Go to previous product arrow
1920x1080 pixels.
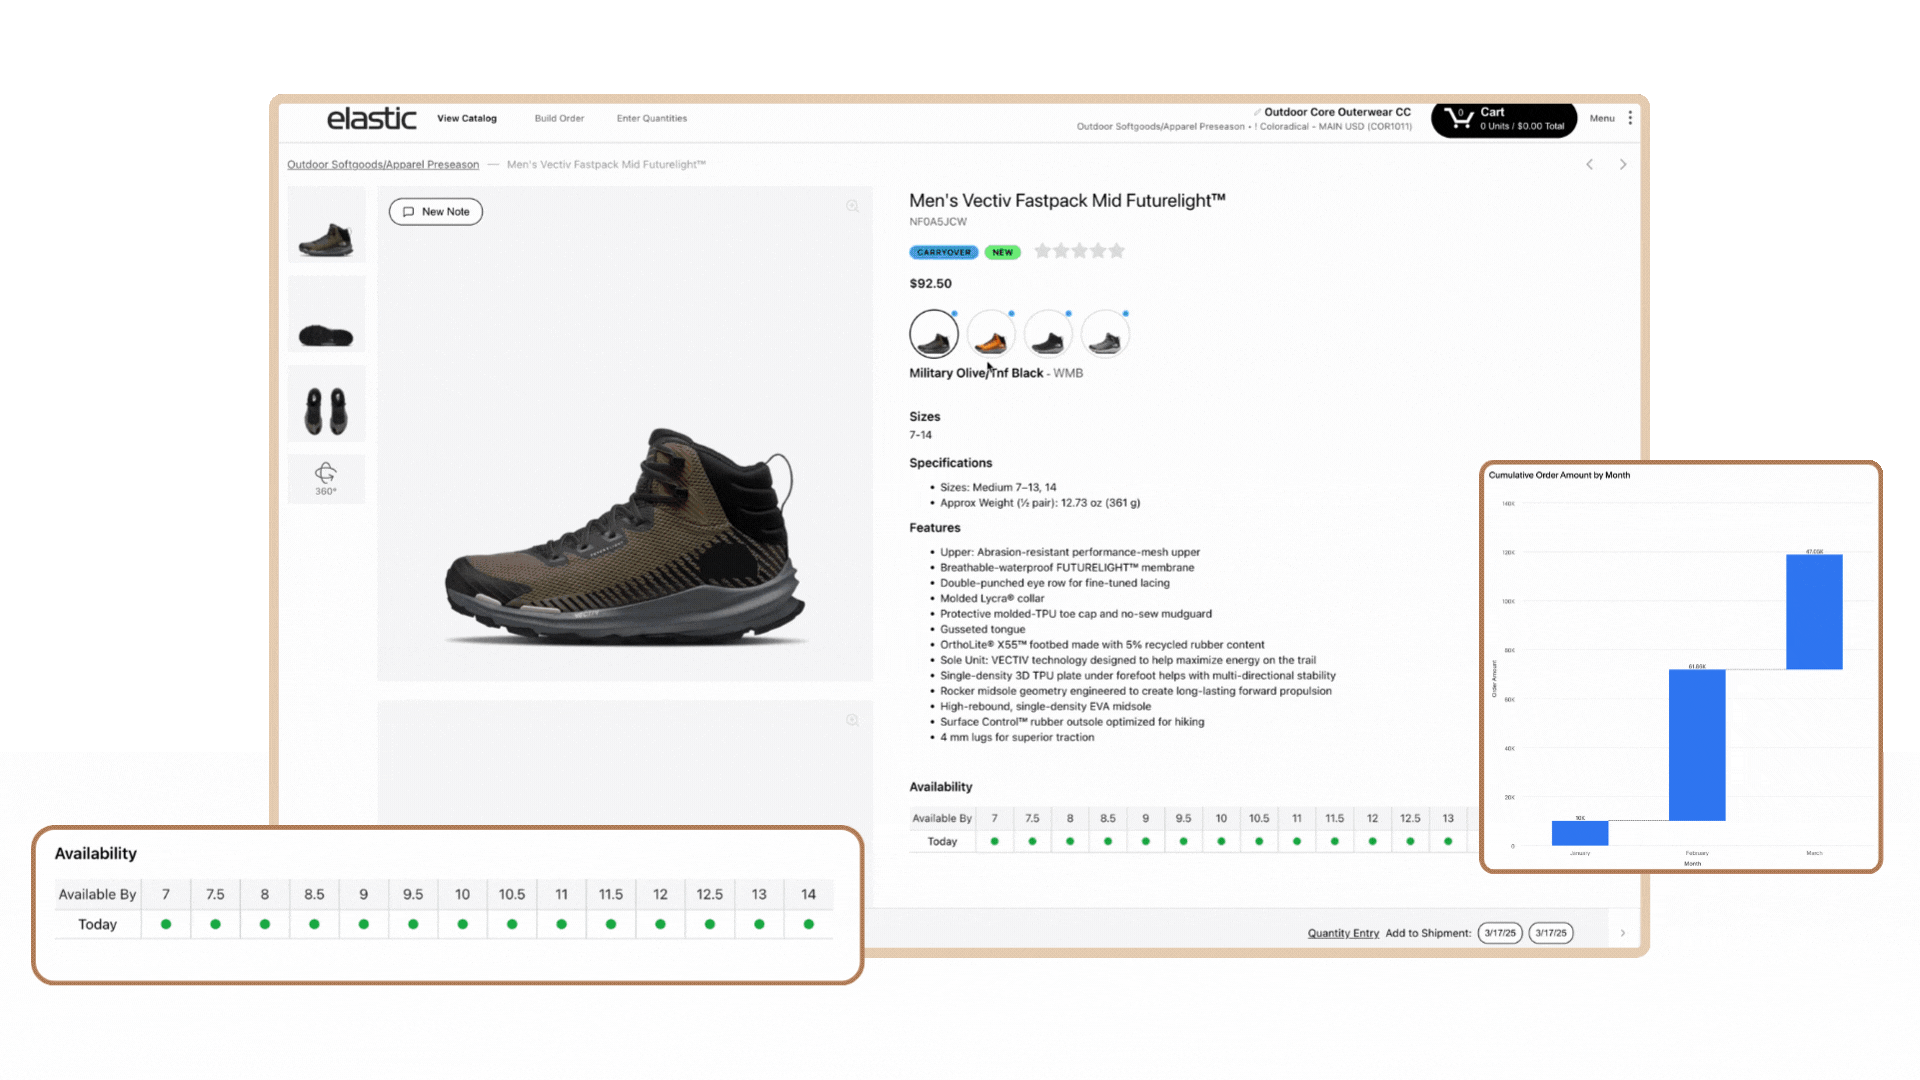pos(1589,164)
